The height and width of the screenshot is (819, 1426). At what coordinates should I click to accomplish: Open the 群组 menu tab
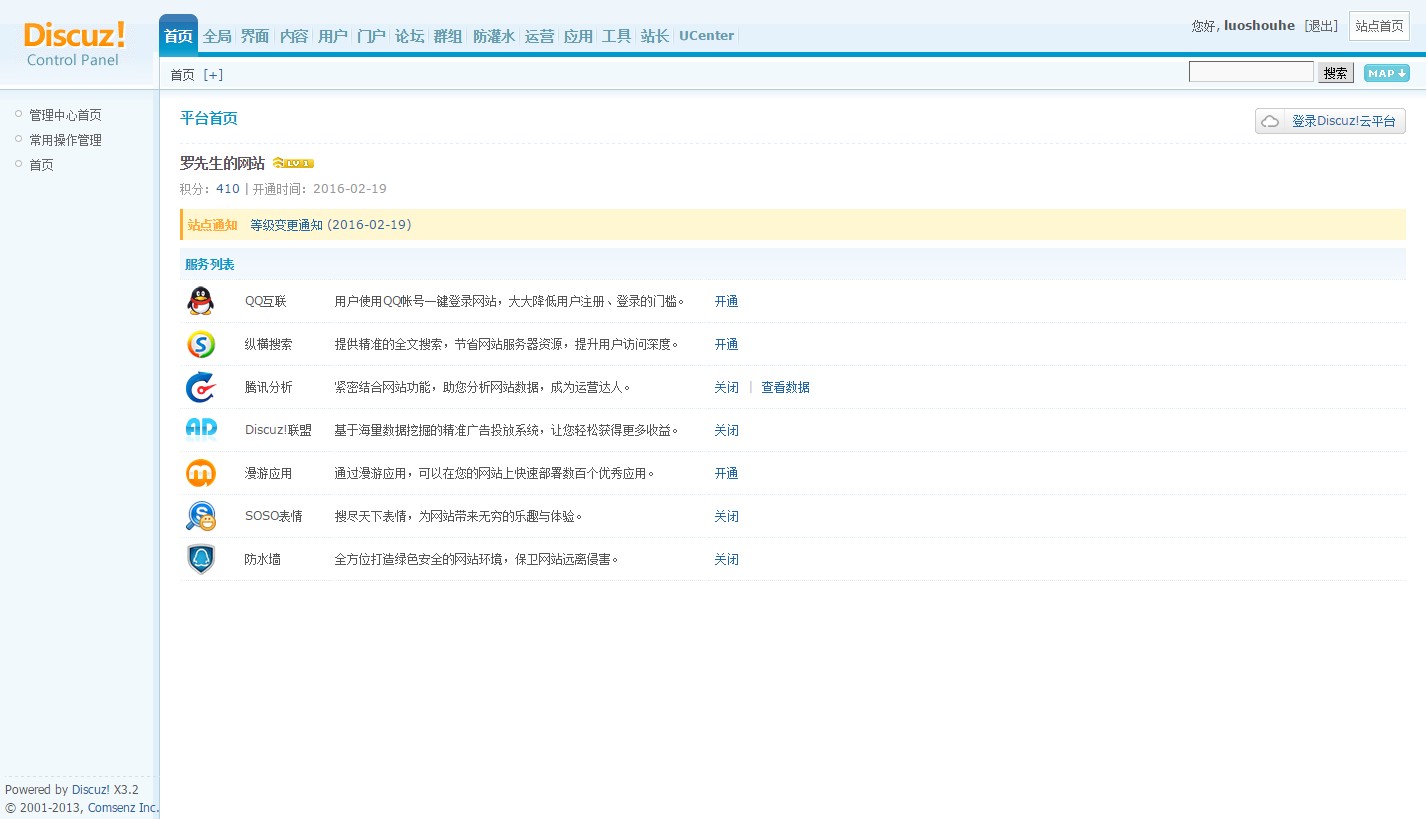[448, 36]
